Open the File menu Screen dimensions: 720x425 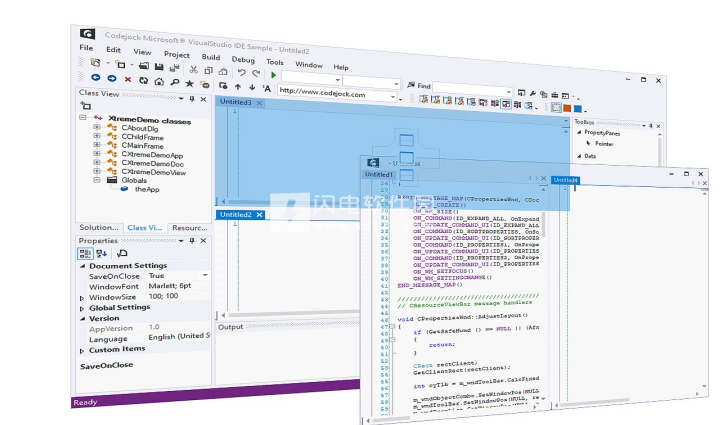(x=86, y=48)
